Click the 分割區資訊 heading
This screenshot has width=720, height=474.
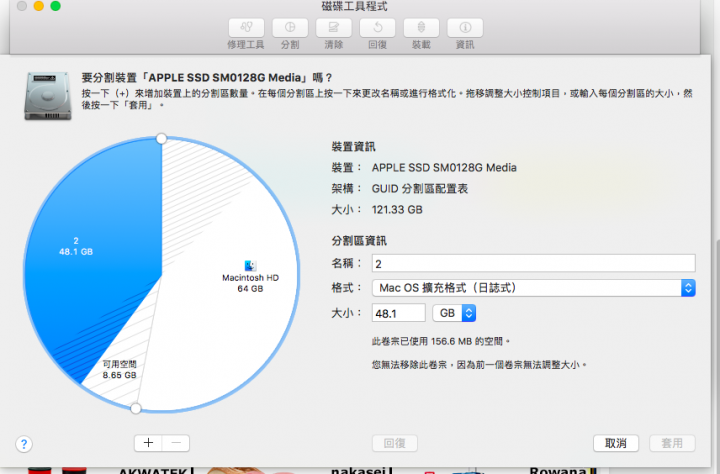359,241
